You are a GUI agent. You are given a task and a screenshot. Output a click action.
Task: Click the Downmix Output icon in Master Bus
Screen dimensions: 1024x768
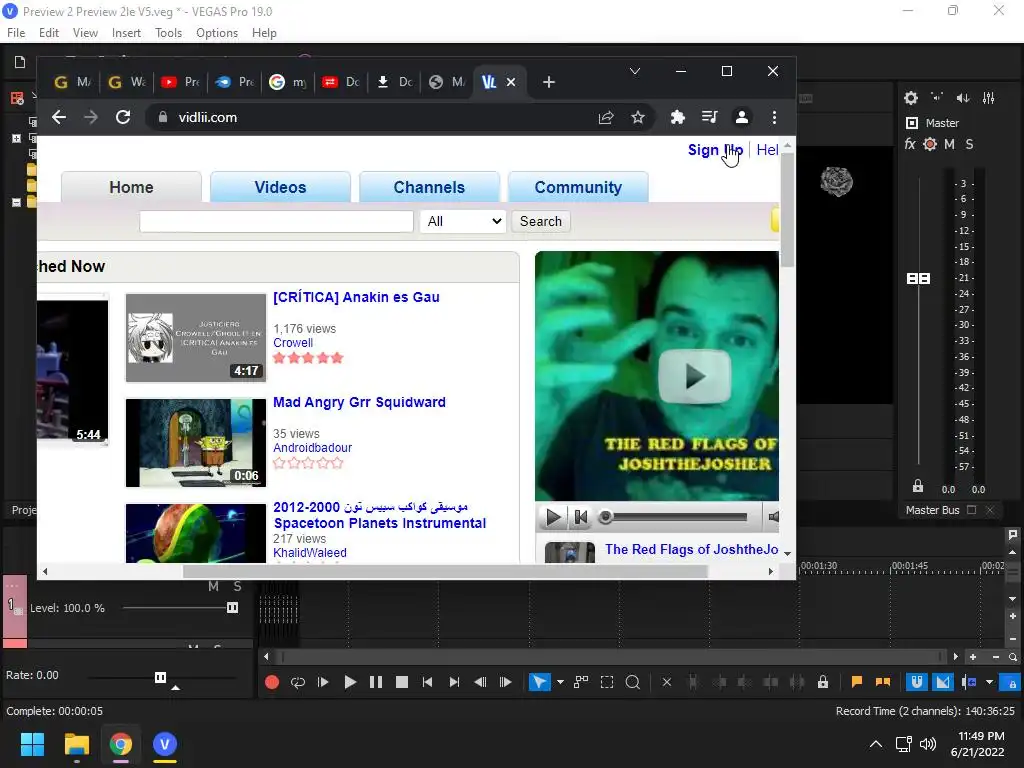[x=937, y=98]
